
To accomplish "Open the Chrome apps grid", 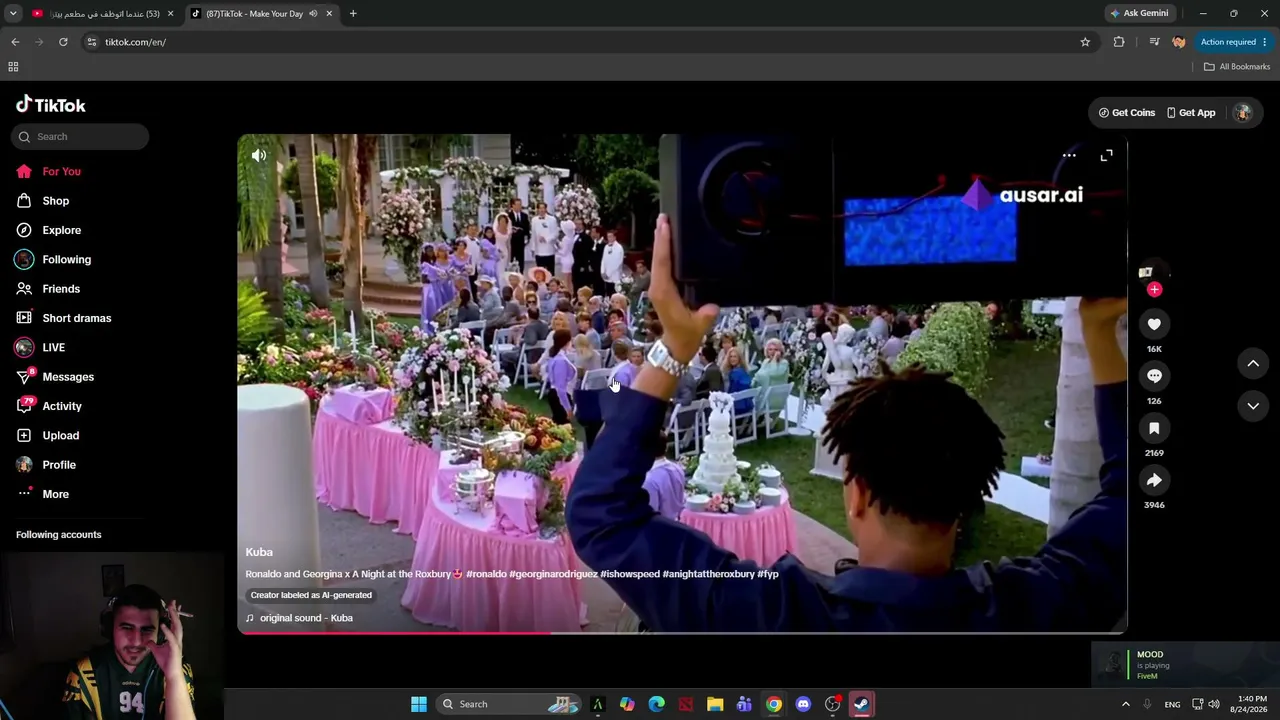I will 13,67.
